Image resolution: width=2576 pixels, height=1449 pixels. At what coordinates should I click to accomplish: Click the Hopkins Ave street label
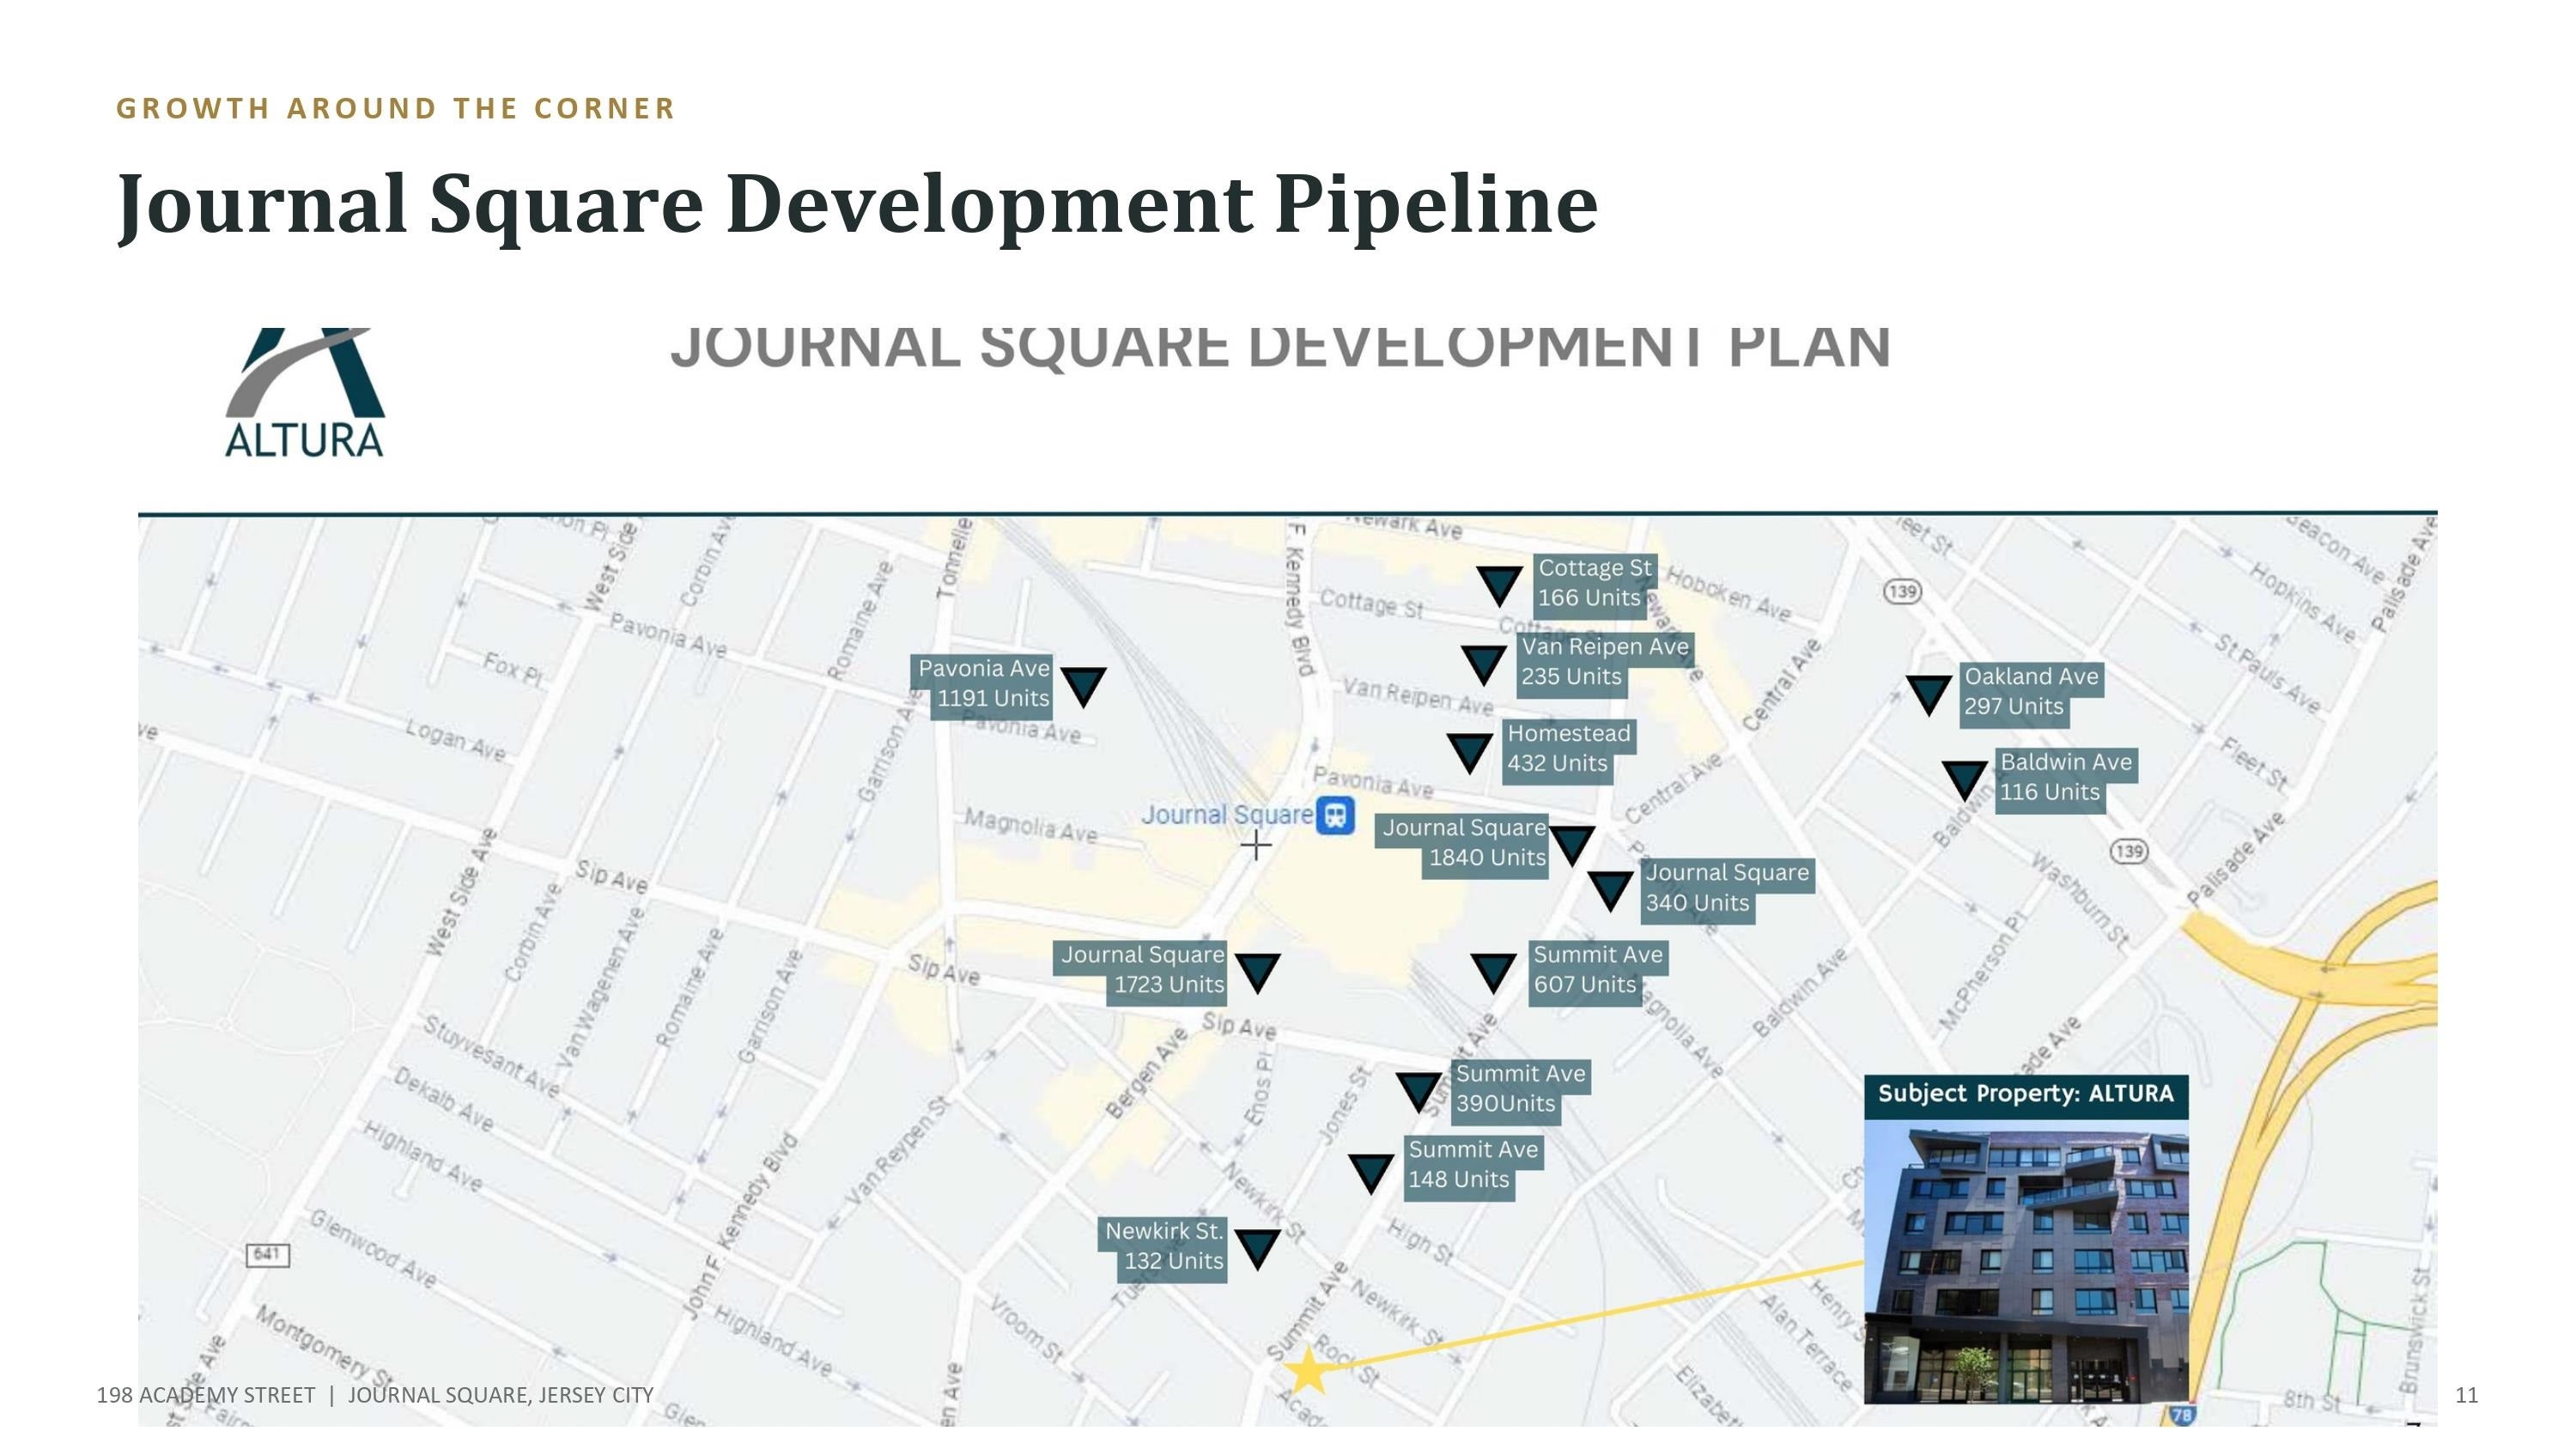coord(2304,602)
